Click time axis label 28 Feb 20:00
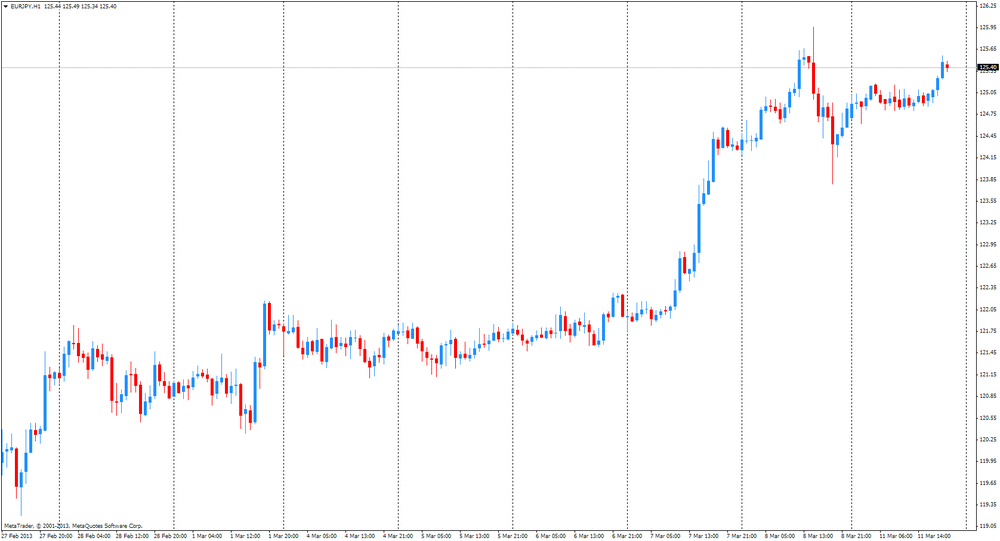 click(171, 536)
